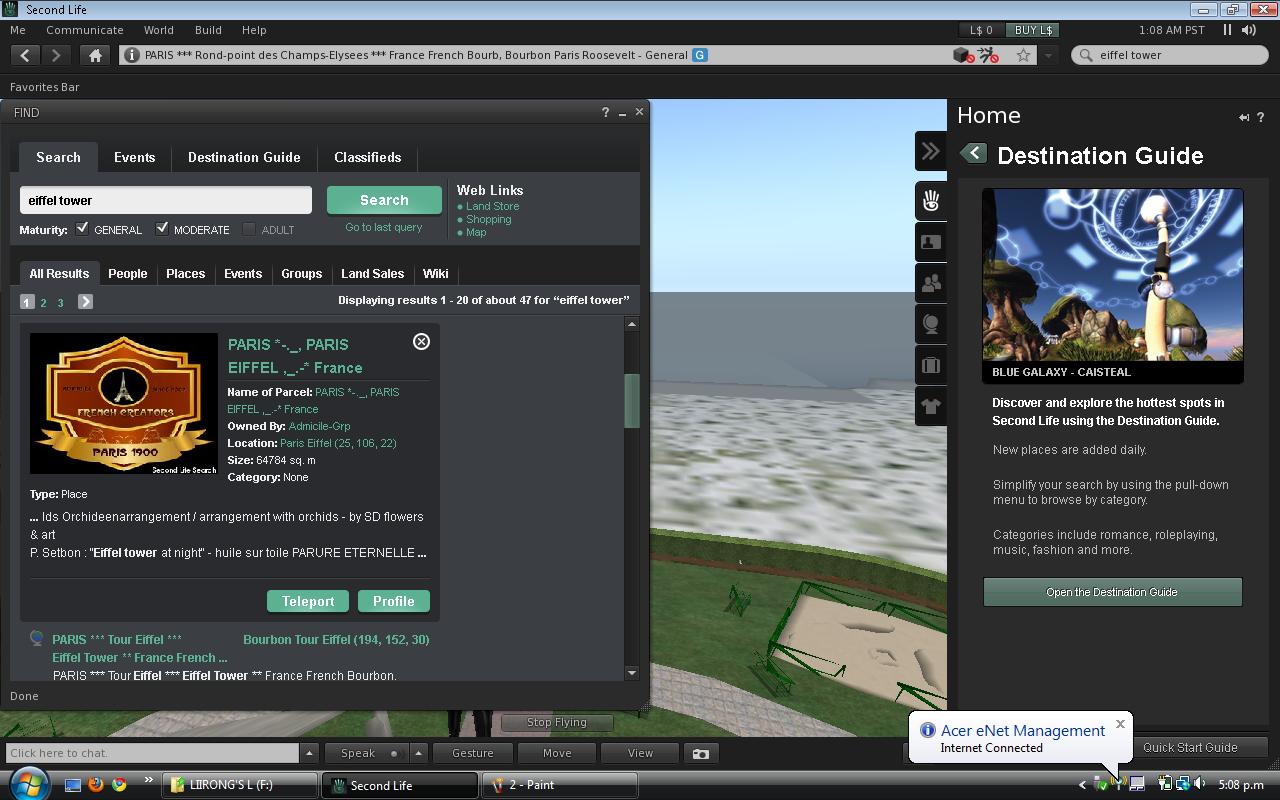Toggle the Moderate maturity checkbox
Viewport: 1280px width, 800px height.
click(x=162, y=229)
